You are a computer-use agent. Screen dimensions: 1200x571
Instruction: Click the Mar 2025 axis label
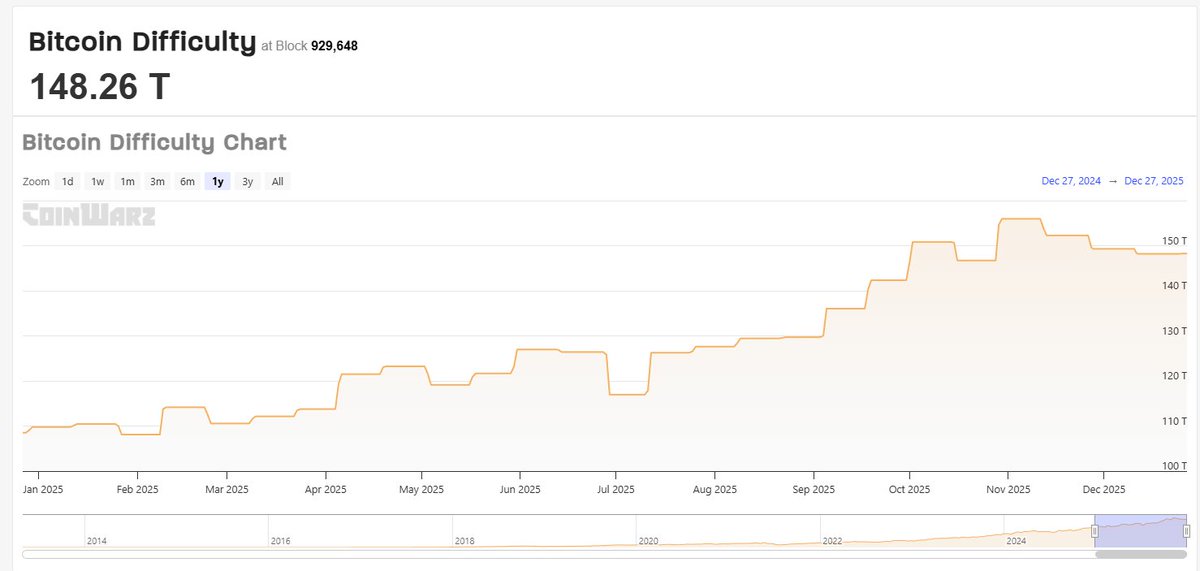227,490
